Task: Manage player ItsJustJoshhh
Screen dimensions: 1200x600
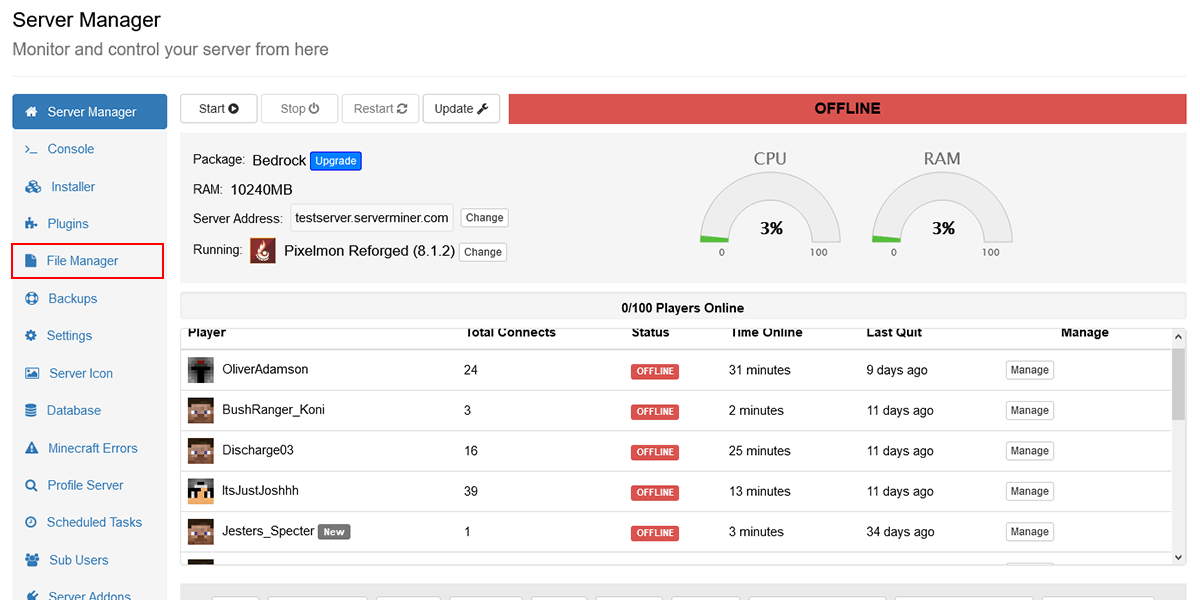Action: 1030,491
